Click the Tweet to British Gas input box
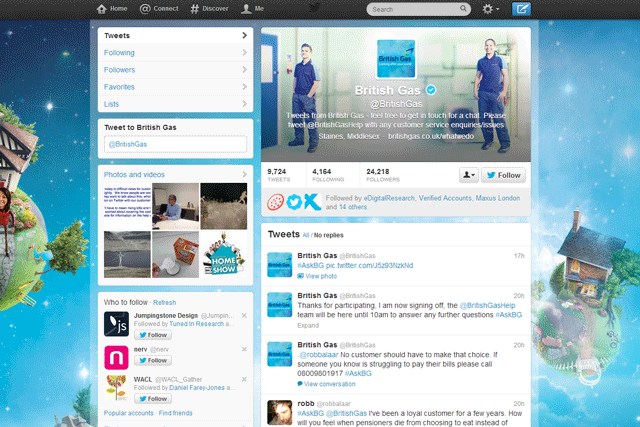Screen dimensions: 640x427 coord(176,144)
